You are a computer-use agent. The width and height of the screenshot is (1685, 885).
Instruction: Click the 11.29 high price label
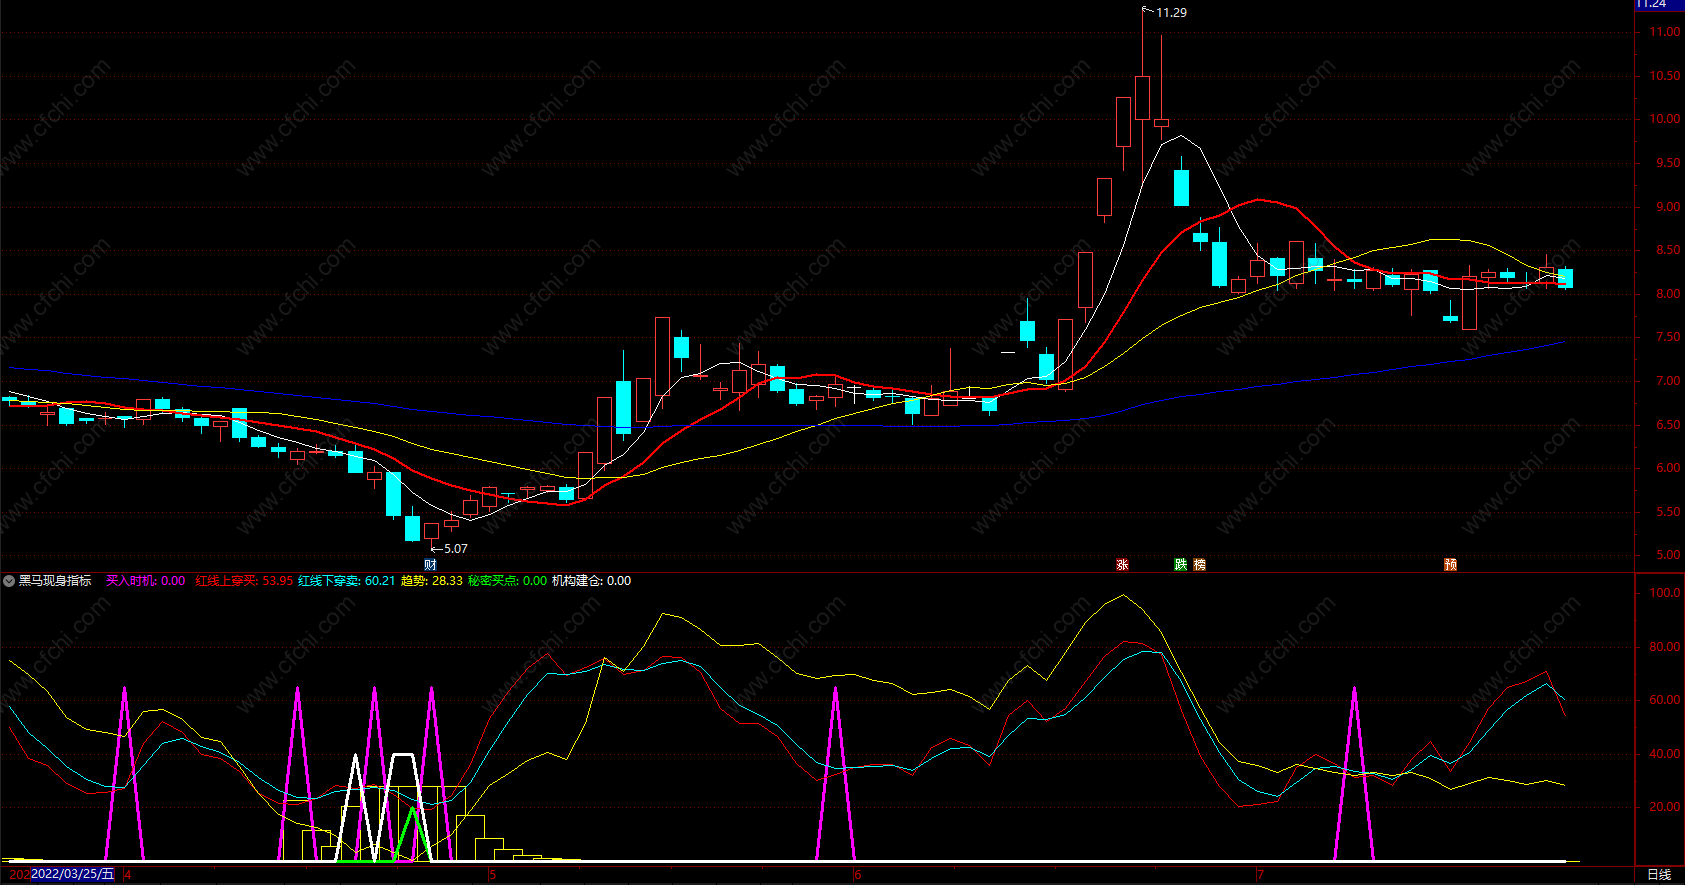[x=1171, y=13]
